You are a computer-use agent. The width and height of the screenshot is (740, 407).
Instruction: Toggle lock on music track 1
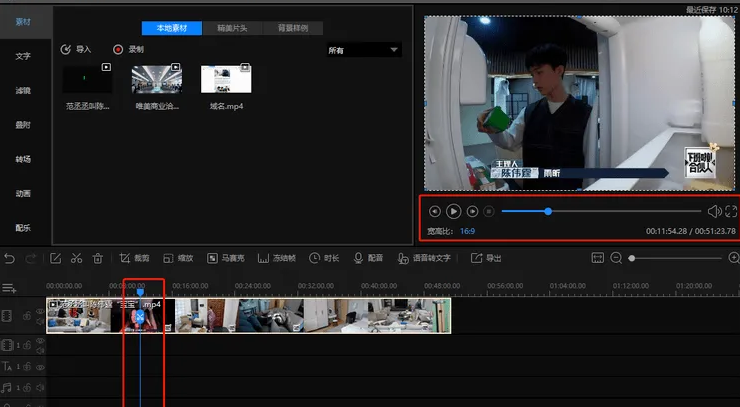tap(27, 388)
